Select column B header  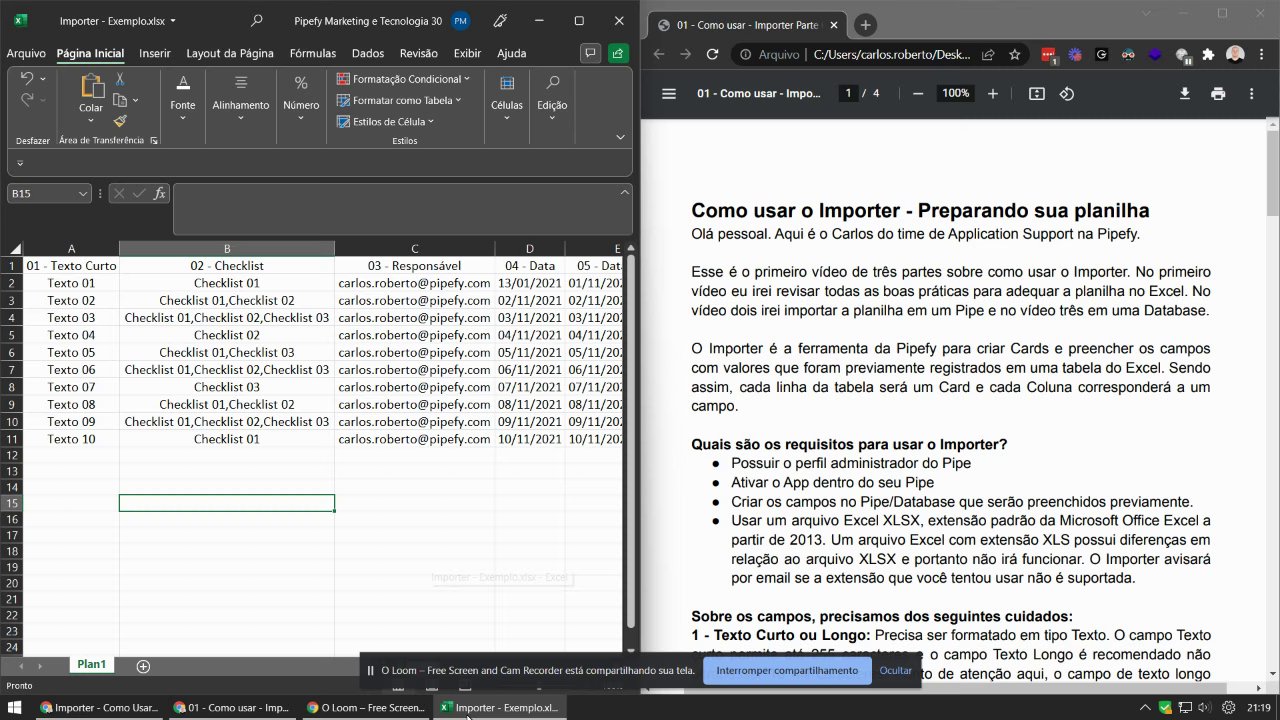[x=227, y=249]
